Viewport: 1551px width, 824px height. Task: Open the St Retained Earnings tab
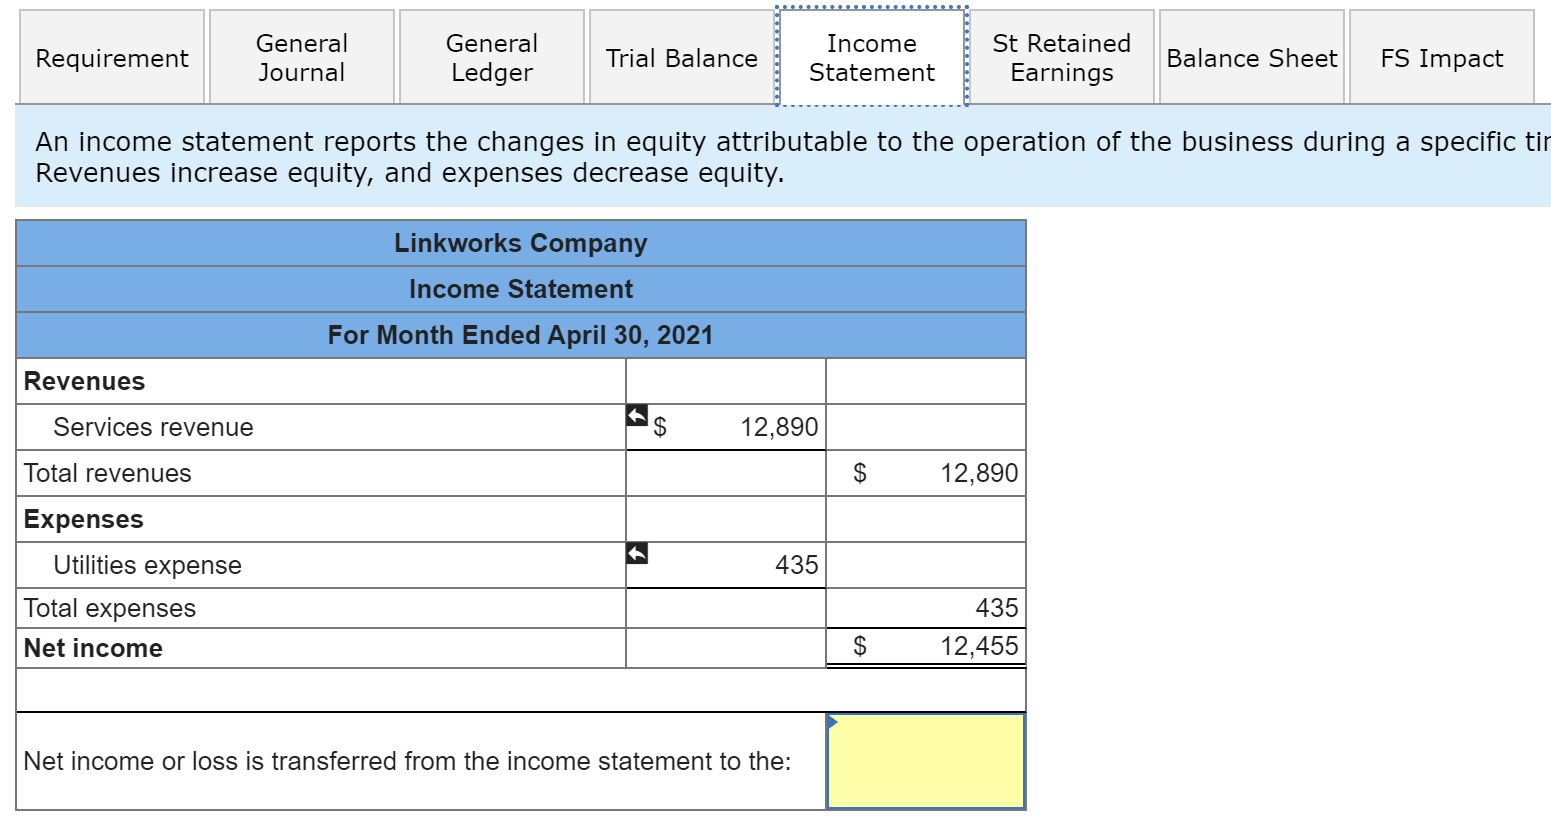tap(1061, 58)
